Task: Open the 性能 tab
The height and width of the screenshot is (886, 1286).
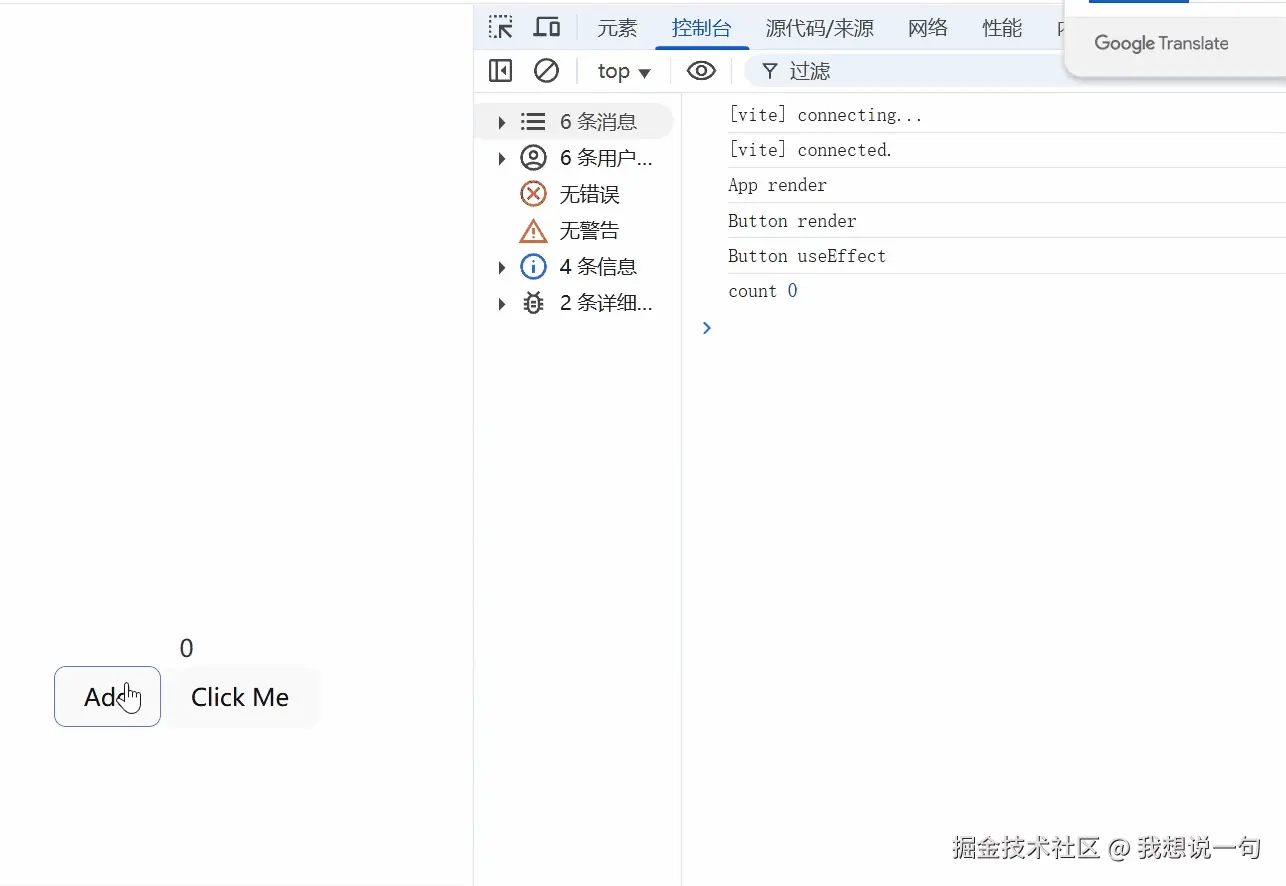Action: pos(1002,28)
